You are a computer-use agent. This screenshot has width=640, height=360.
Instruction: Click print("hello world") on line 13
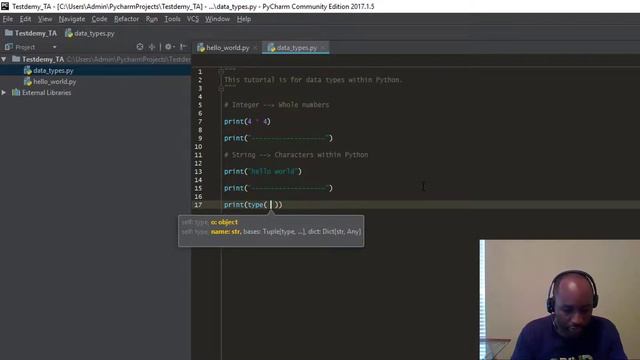263,172
